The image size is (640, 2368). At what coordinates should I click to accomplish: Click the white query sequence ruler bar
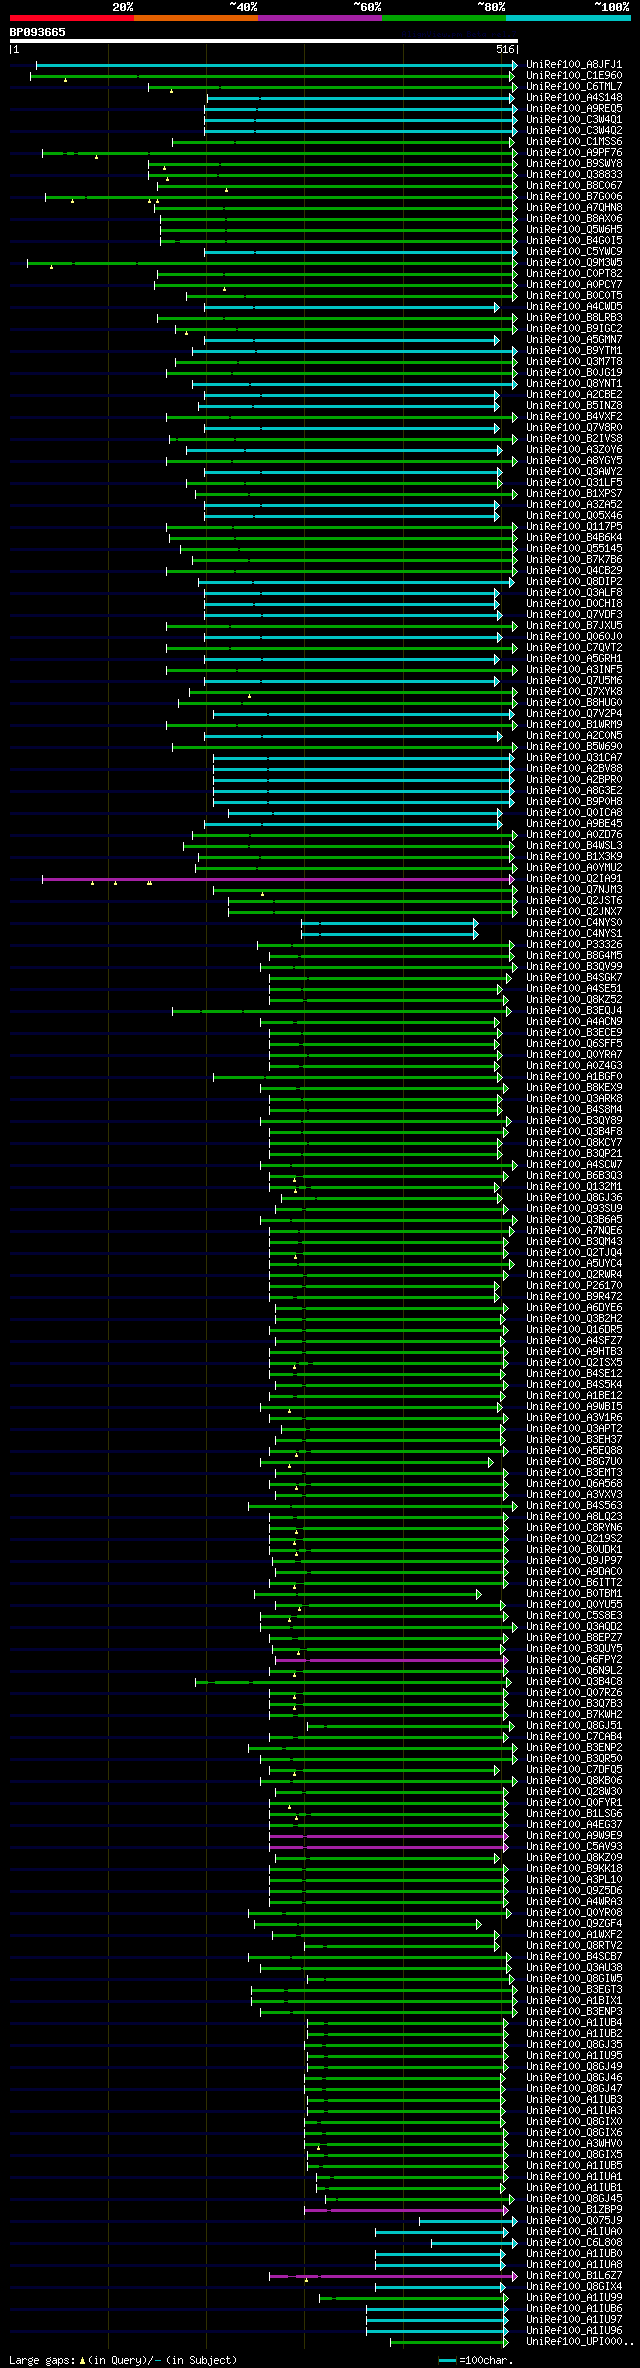(263, 41)
